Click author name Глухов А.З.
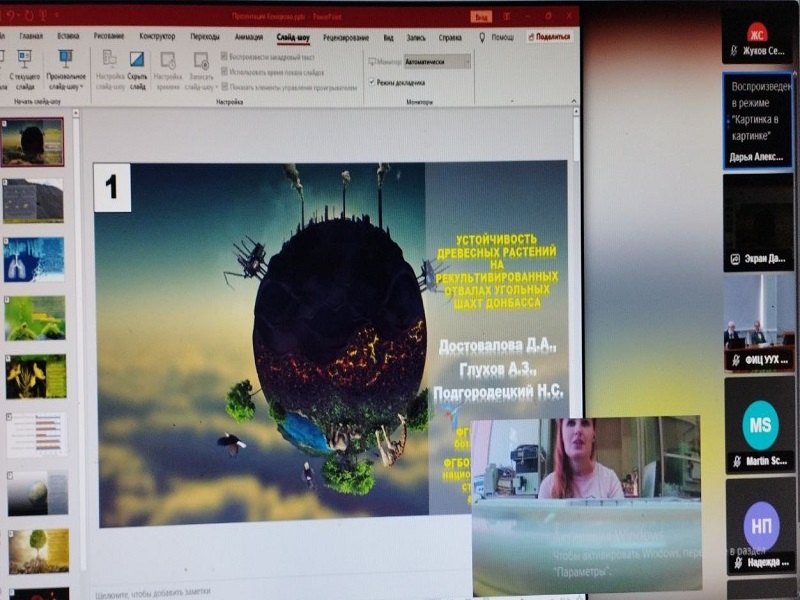Viewport: 800px width, 600px height. (497, 369)
